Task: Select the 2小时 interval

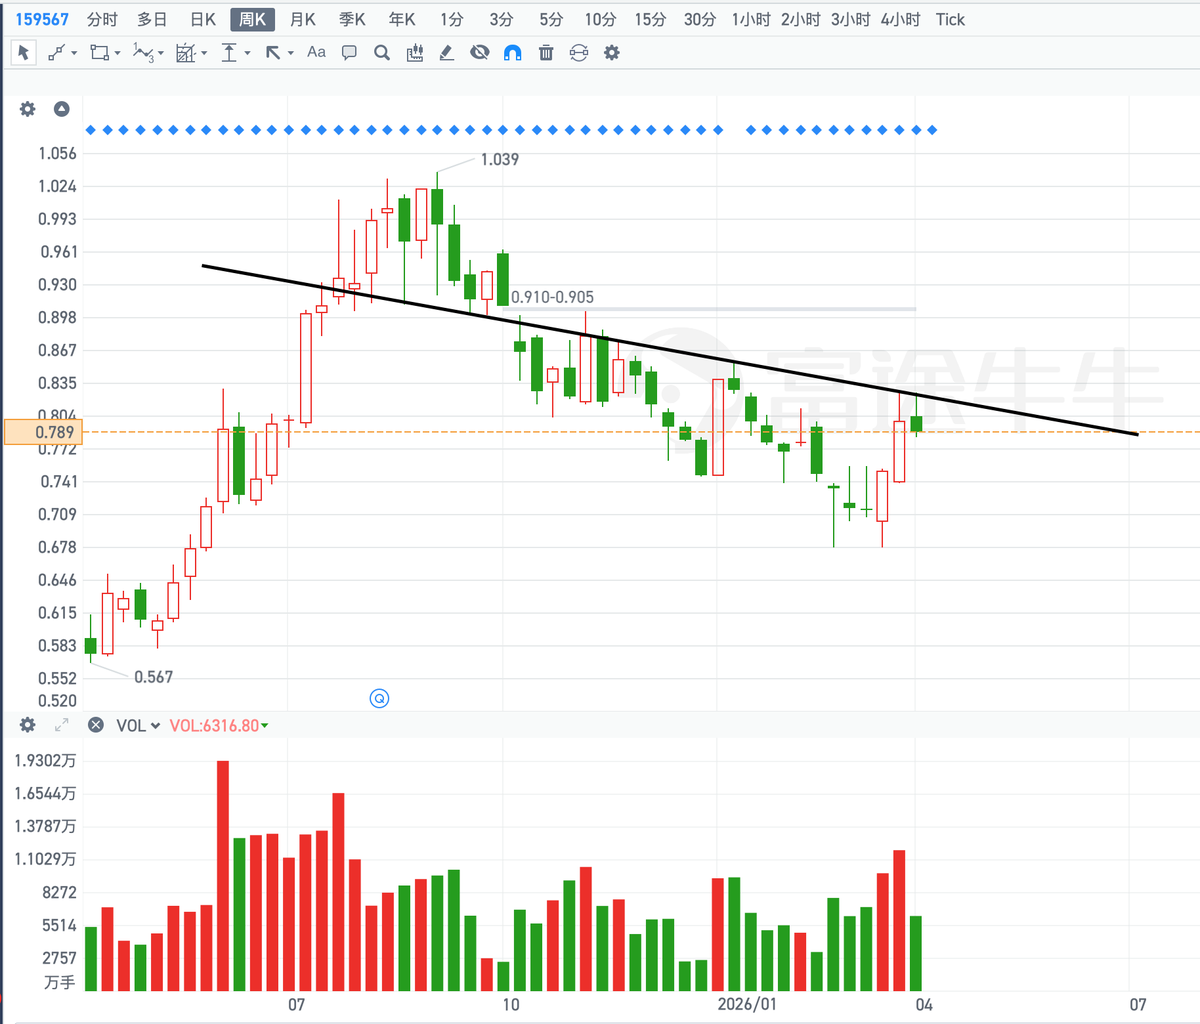Action: [801, 19]
